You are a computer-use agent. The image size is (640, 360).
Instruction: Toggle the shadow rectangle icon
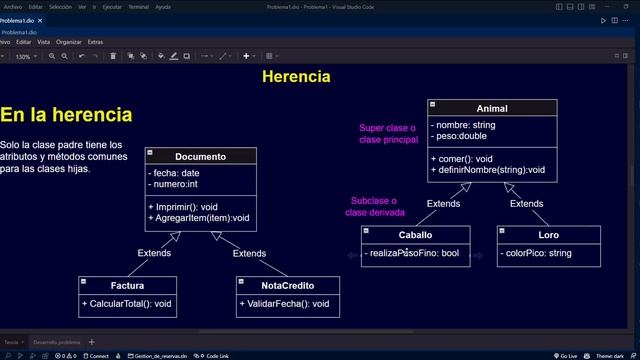tap(187, 56)
